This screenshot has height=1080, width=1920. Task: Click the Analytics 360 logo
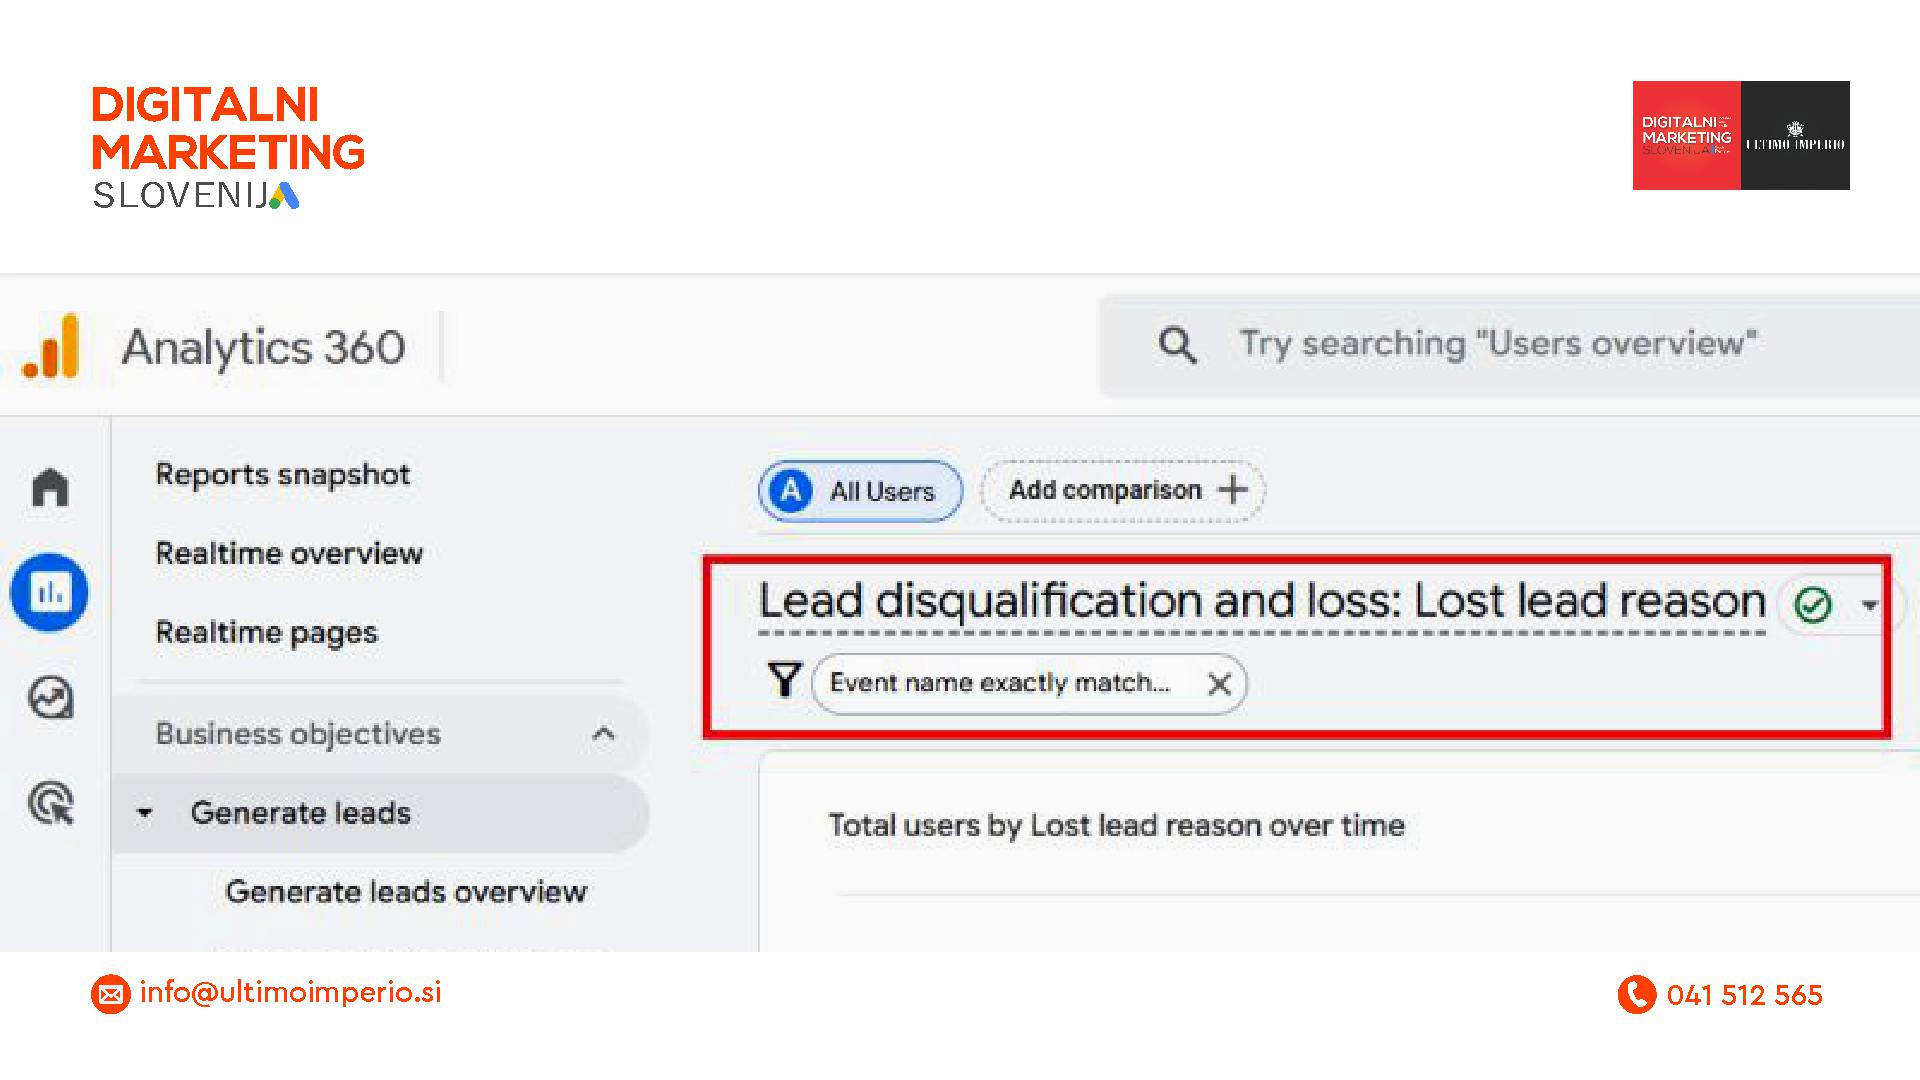pyautogui.click(x=51, y=347)
